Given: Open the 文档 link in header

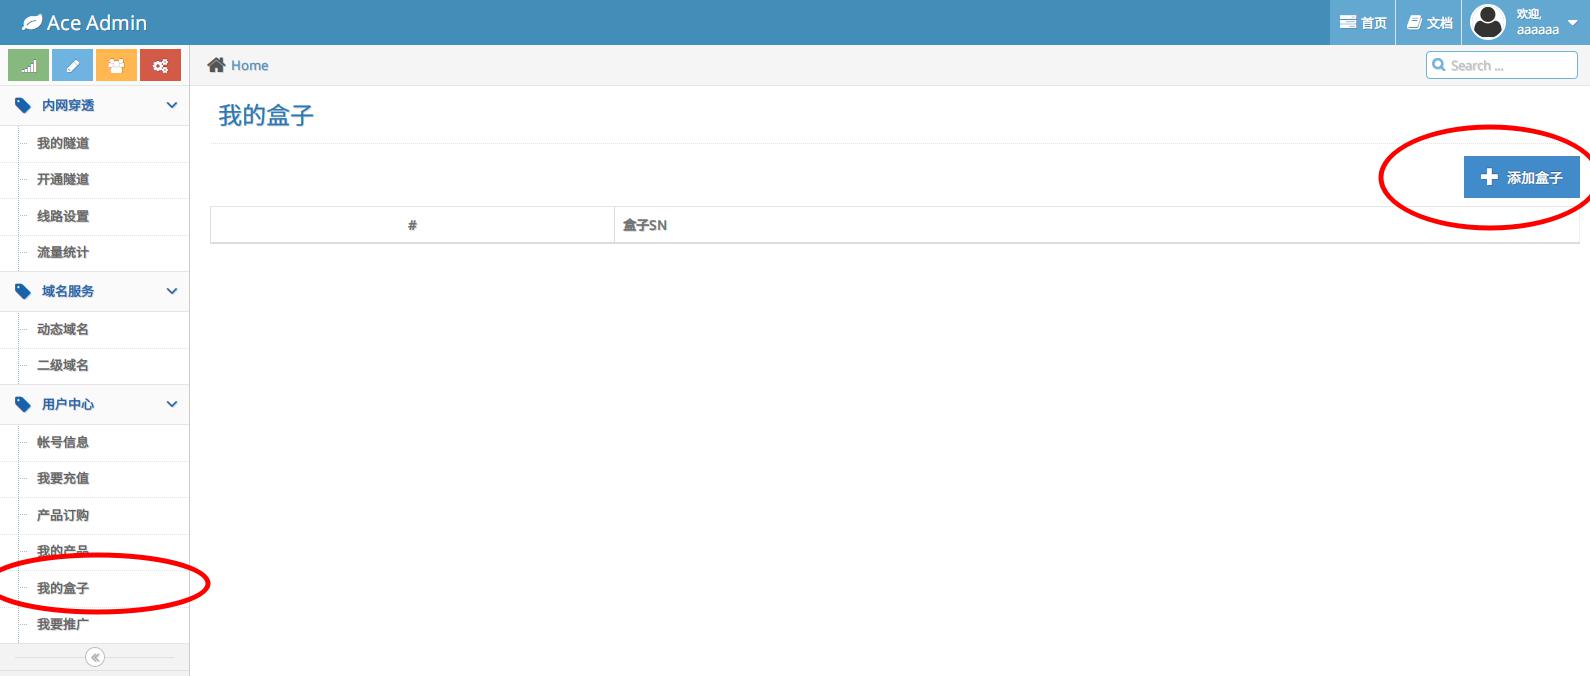Looking at the screenshot, I should (1430, 22).
